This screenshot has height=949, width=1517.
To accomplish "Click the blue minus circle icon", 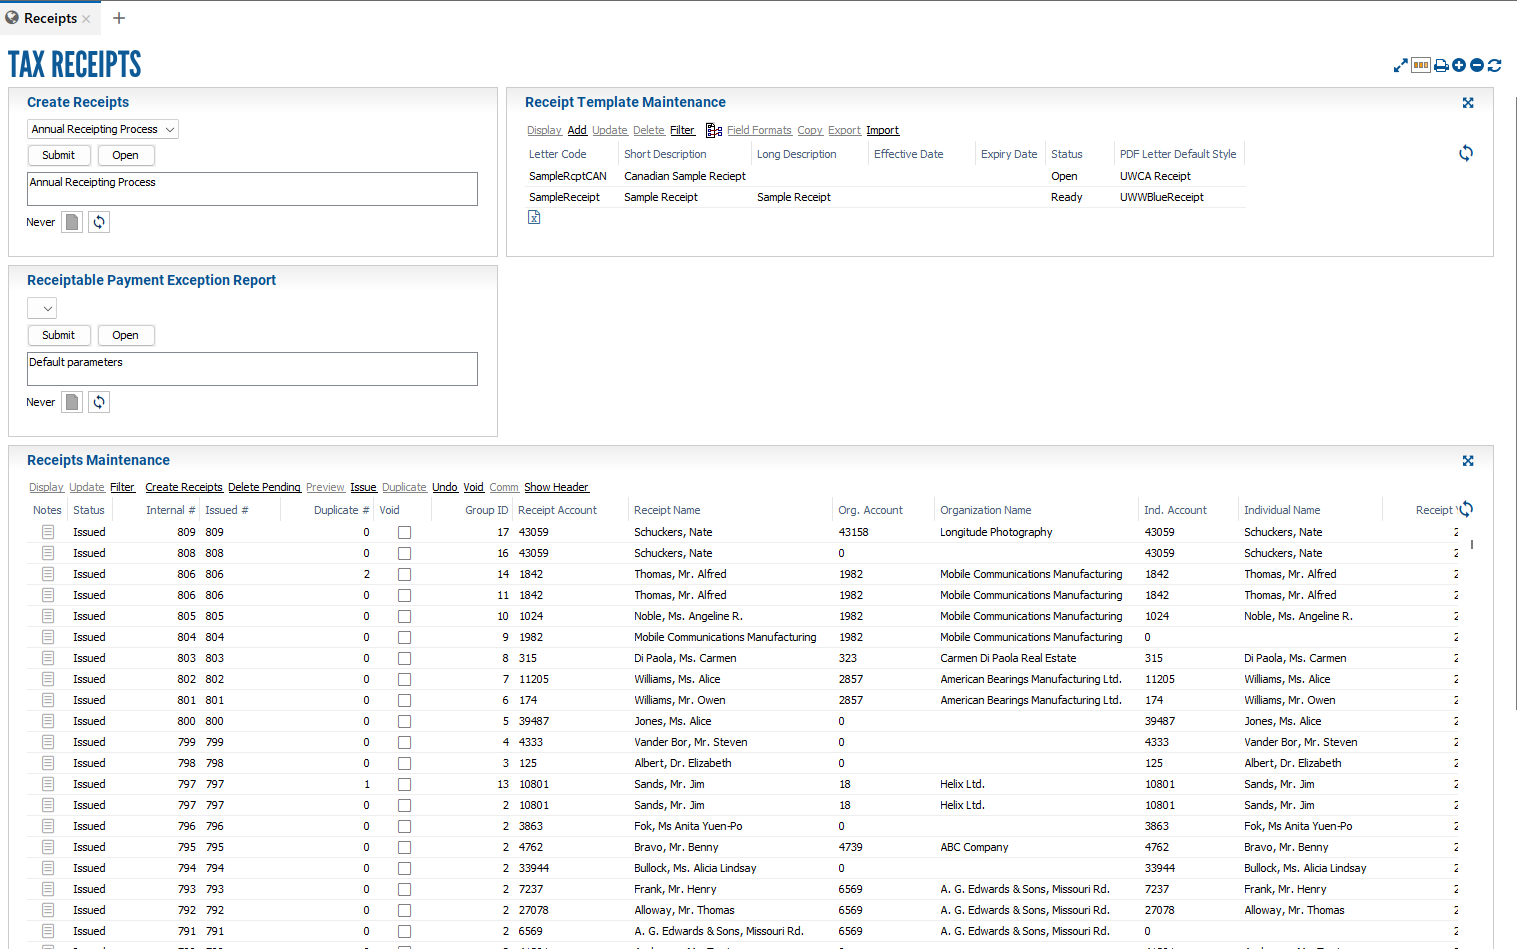I will coord(1477,65).
